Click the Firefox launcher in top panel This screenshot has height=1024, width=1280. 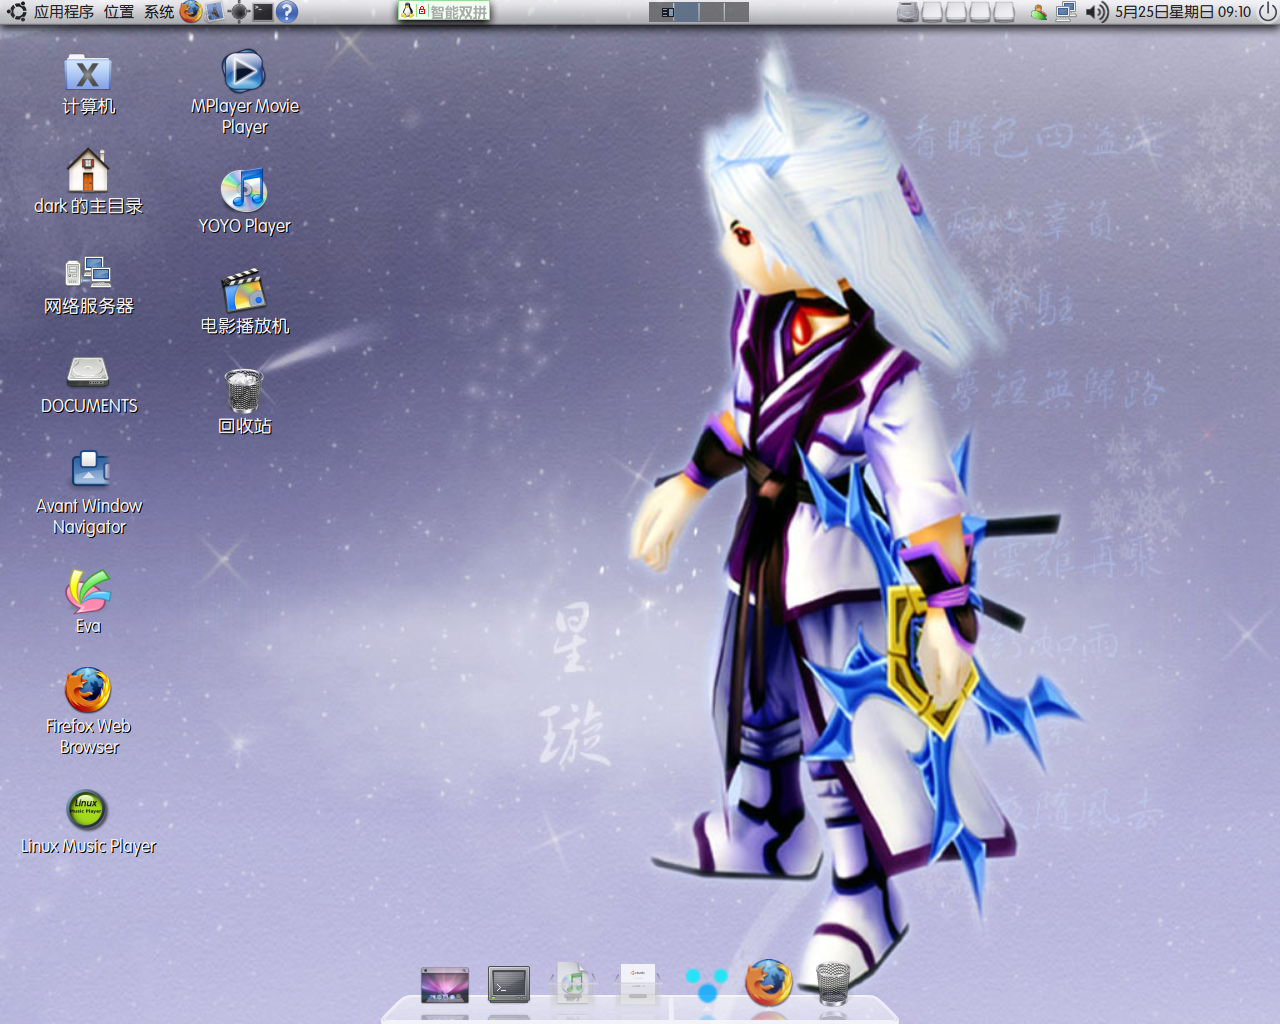pyautogui.click(x=190, y=12)
